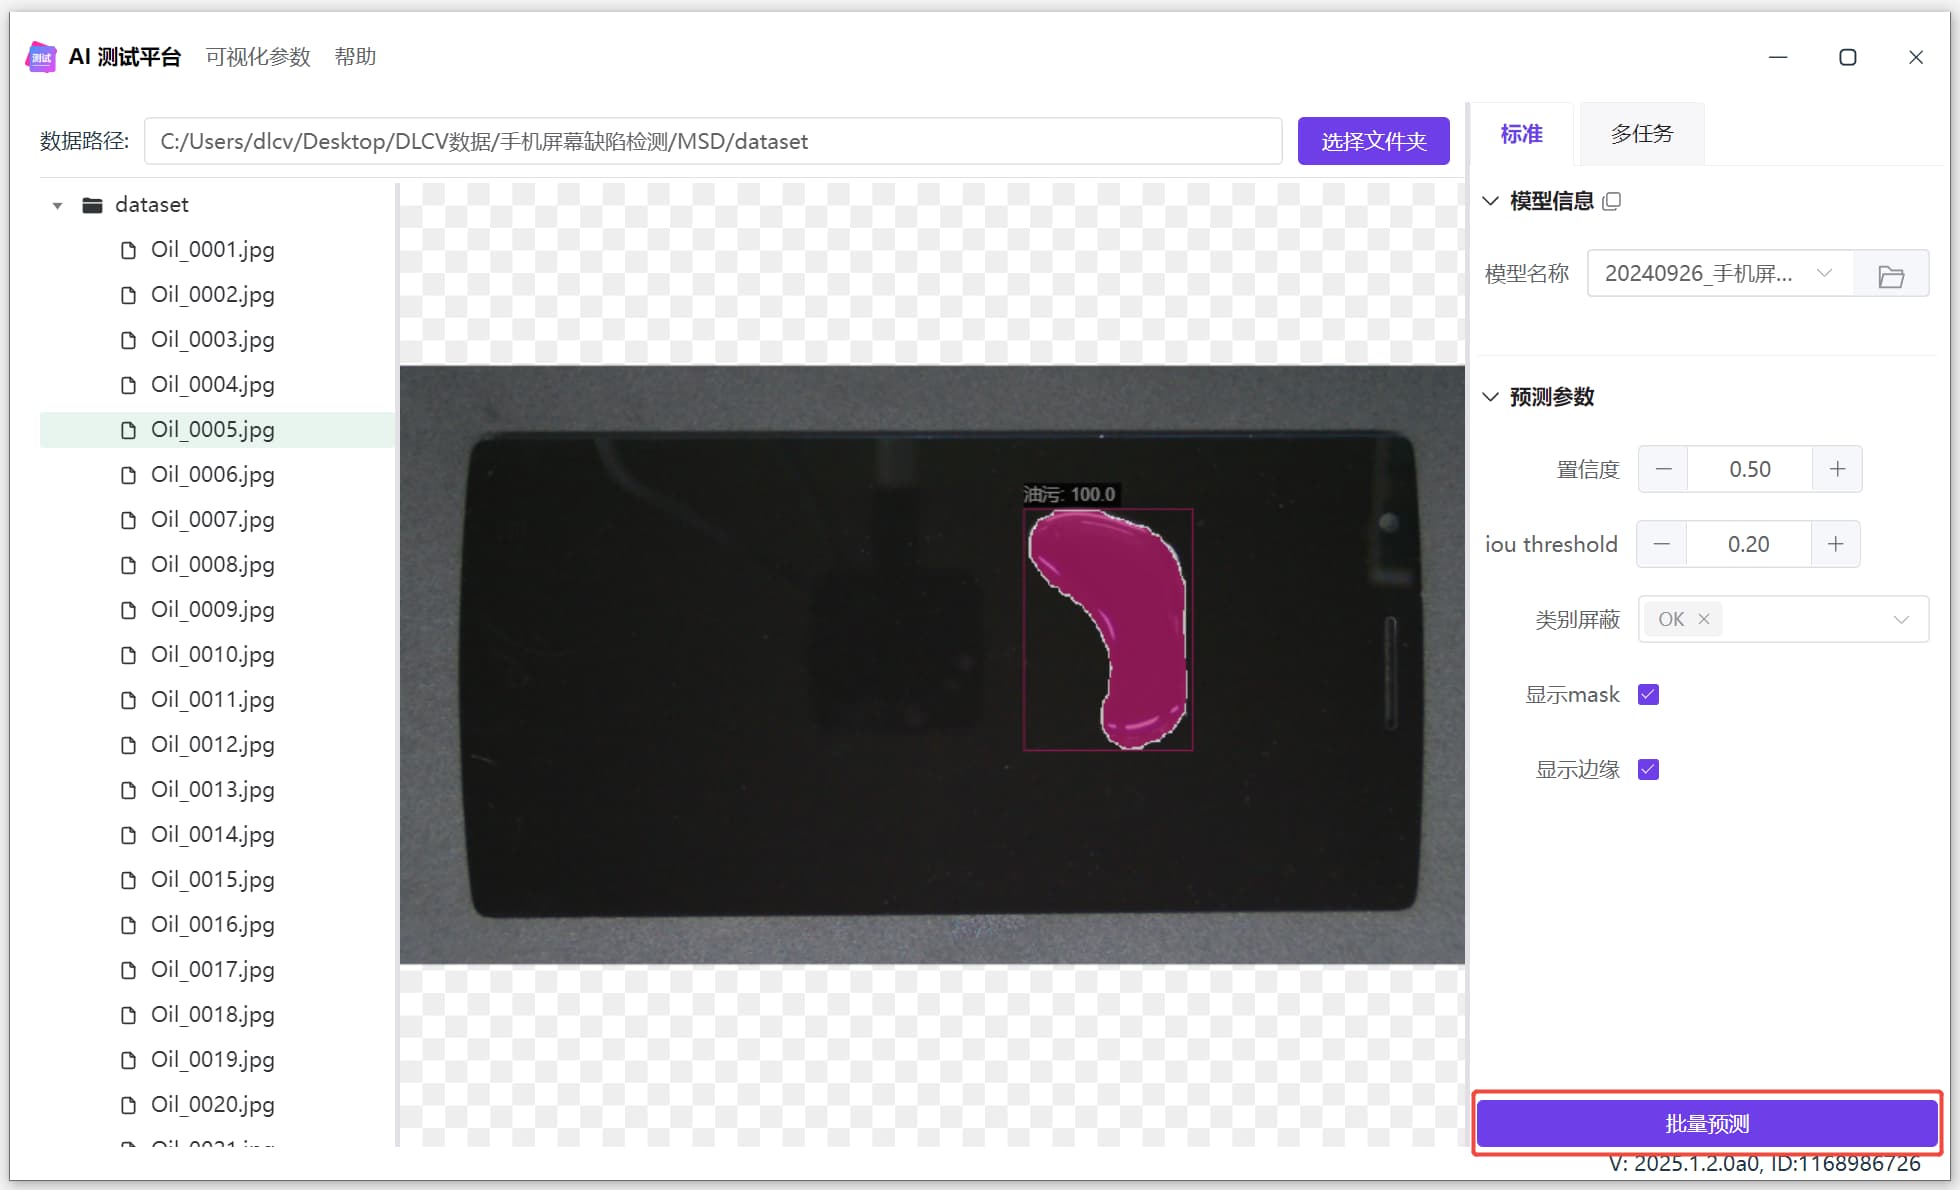Image resolution: width=1960 pixels, height=1190 pixels.
Task: Select Oil_0011.jpg in file tree
Action: [212, 700]
